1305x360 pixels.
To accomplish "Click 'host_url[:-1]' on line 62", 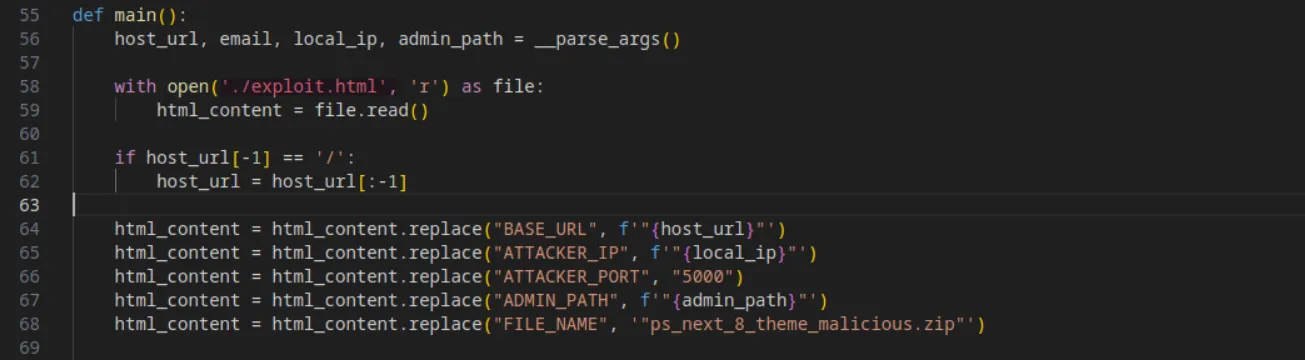I will [339, 182].
